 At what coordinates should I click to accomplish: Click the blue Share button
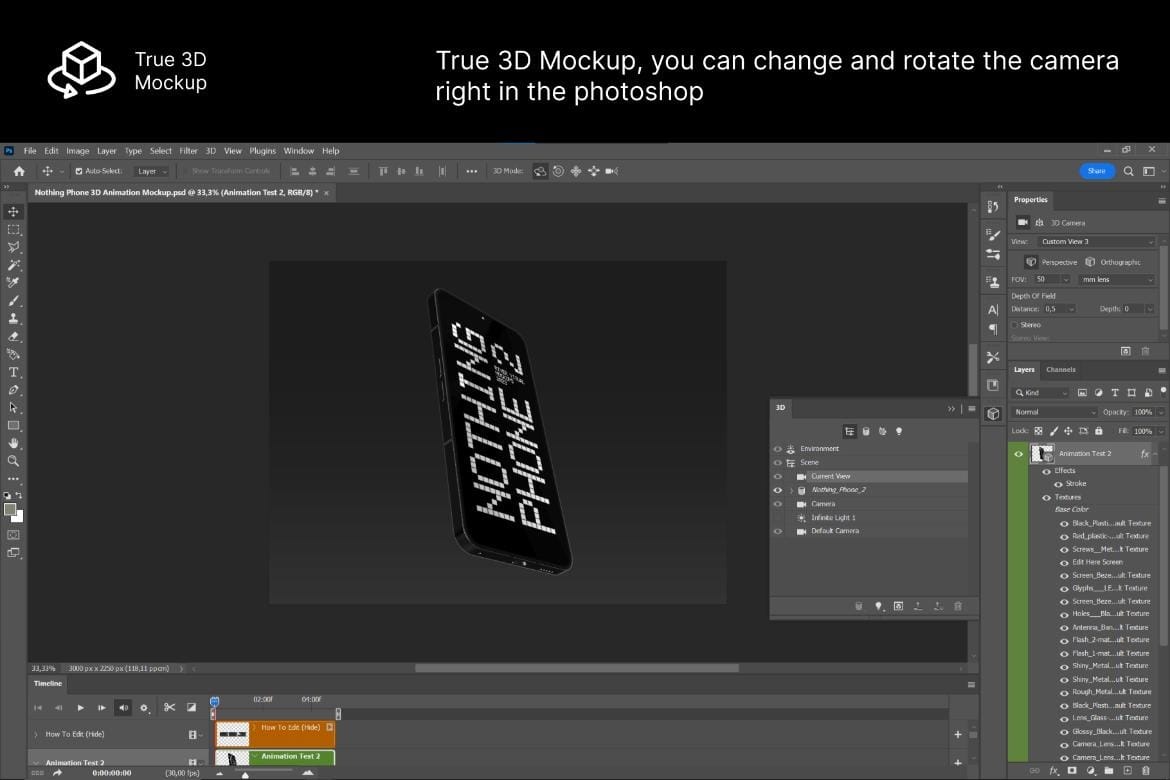[x=1096, y=170]
